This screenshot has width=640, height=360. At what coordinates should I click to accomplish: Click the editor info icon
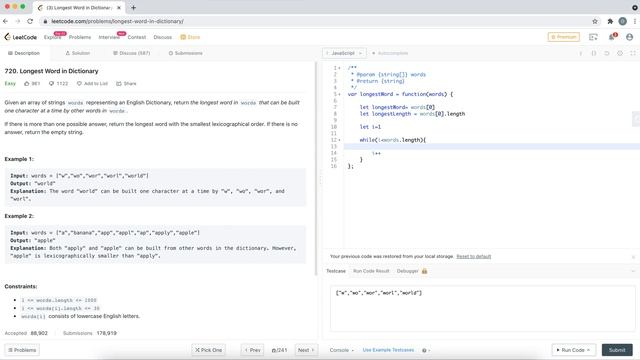581,53
